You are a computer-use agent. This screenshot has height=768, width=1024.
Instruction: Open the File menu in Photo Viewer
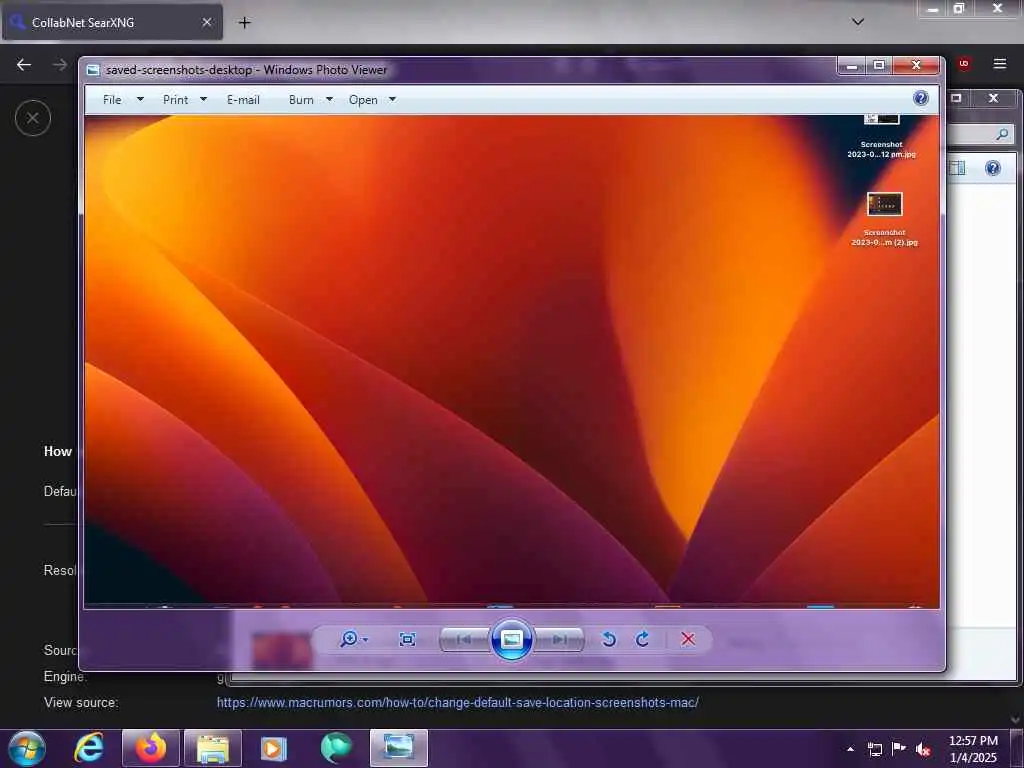(112, 100)
